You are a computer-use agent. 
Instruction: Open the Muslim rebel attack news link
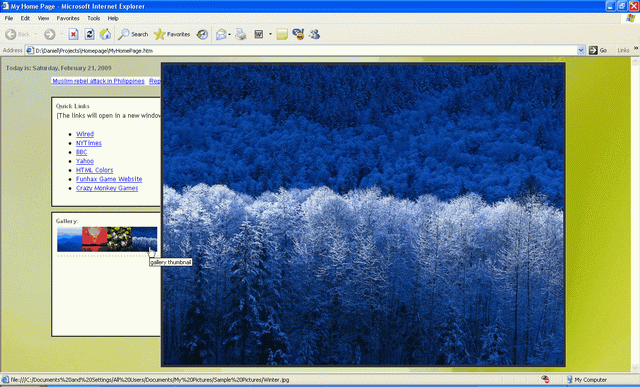[98, 81]
